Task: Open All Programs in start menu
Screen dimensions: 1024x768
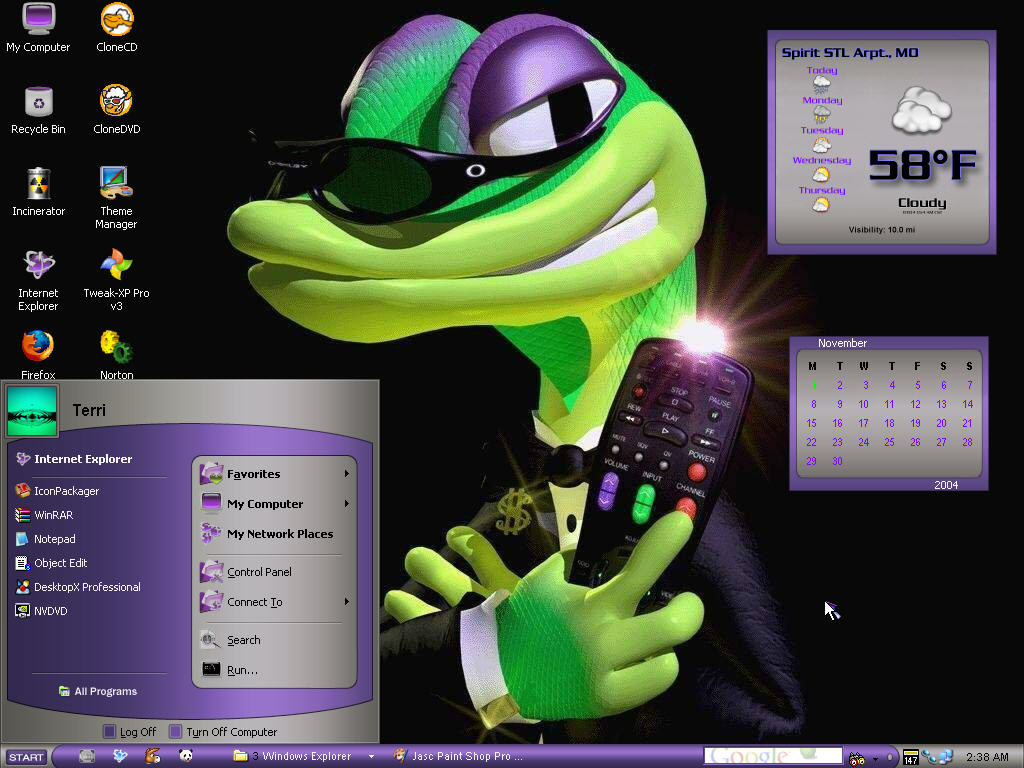Action: click(98, 691)
